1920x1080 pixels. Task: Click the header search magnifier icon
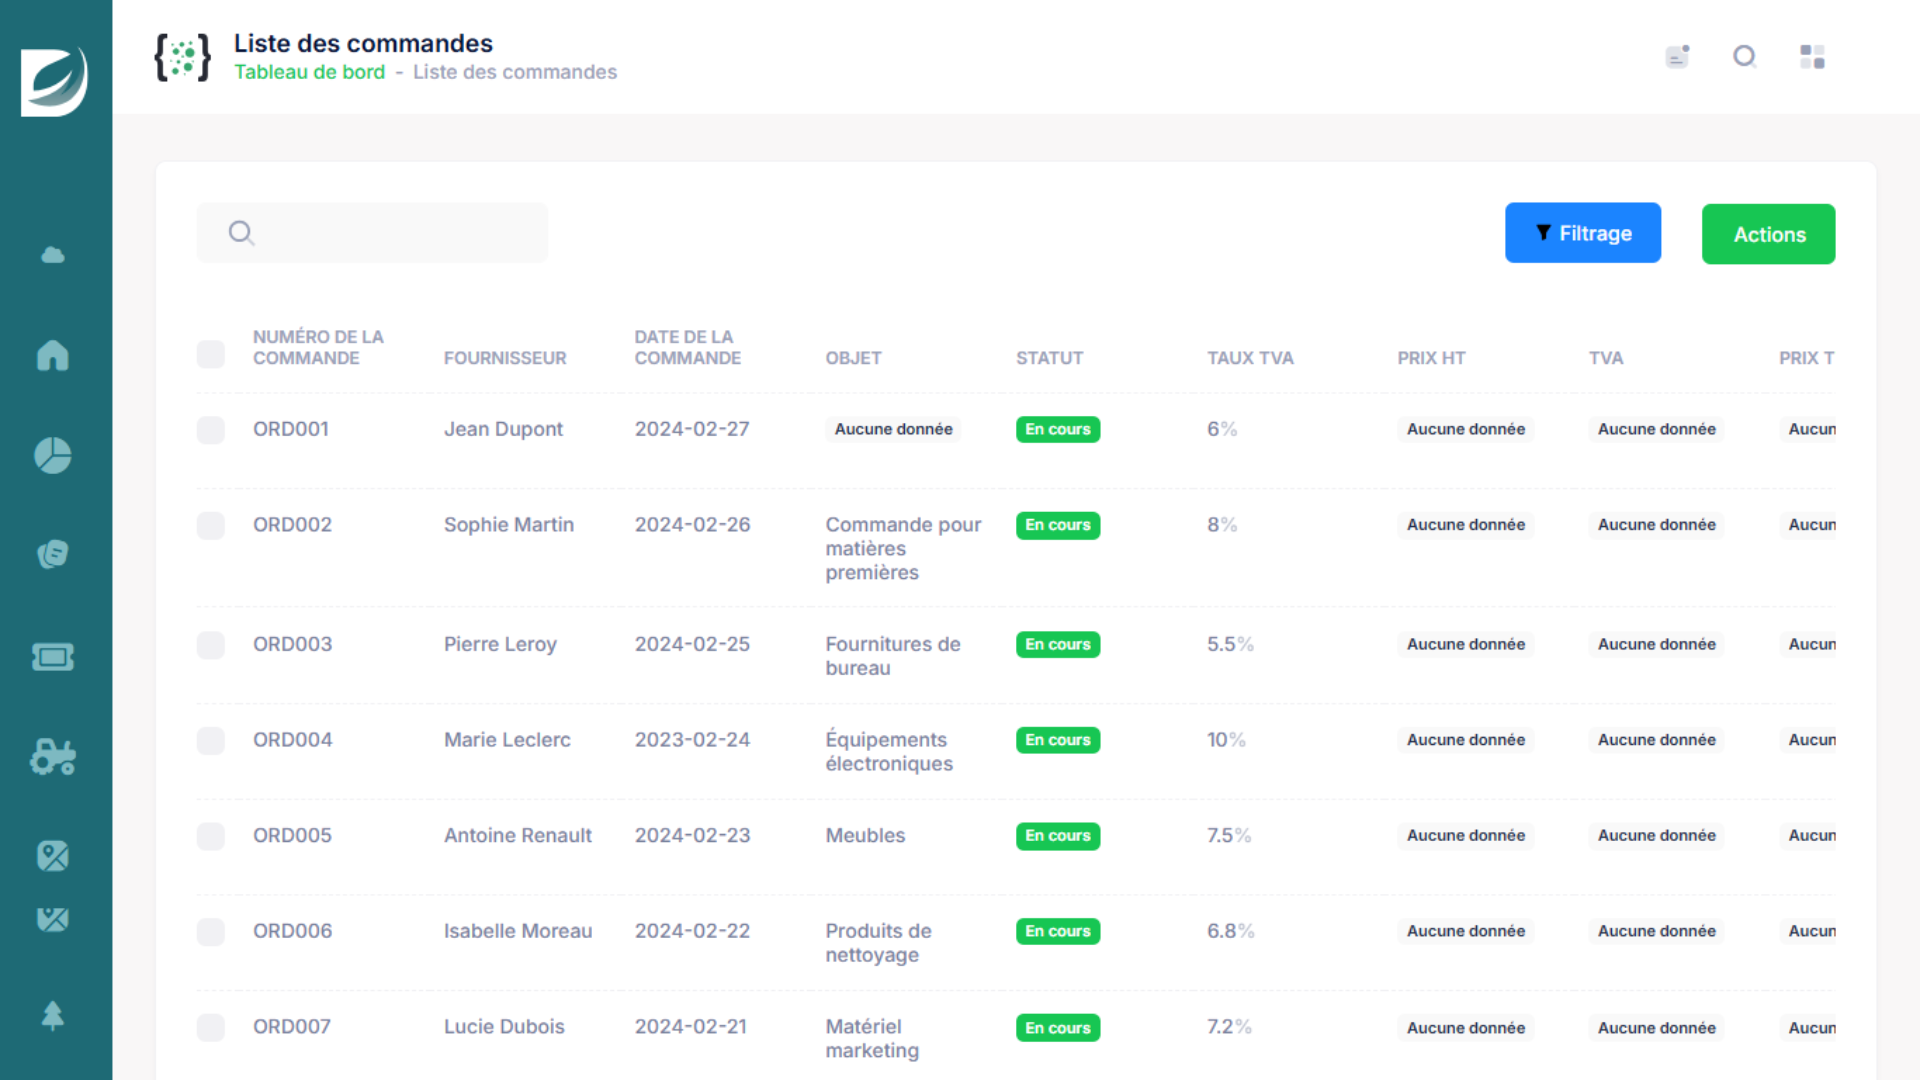(1744, 57)
